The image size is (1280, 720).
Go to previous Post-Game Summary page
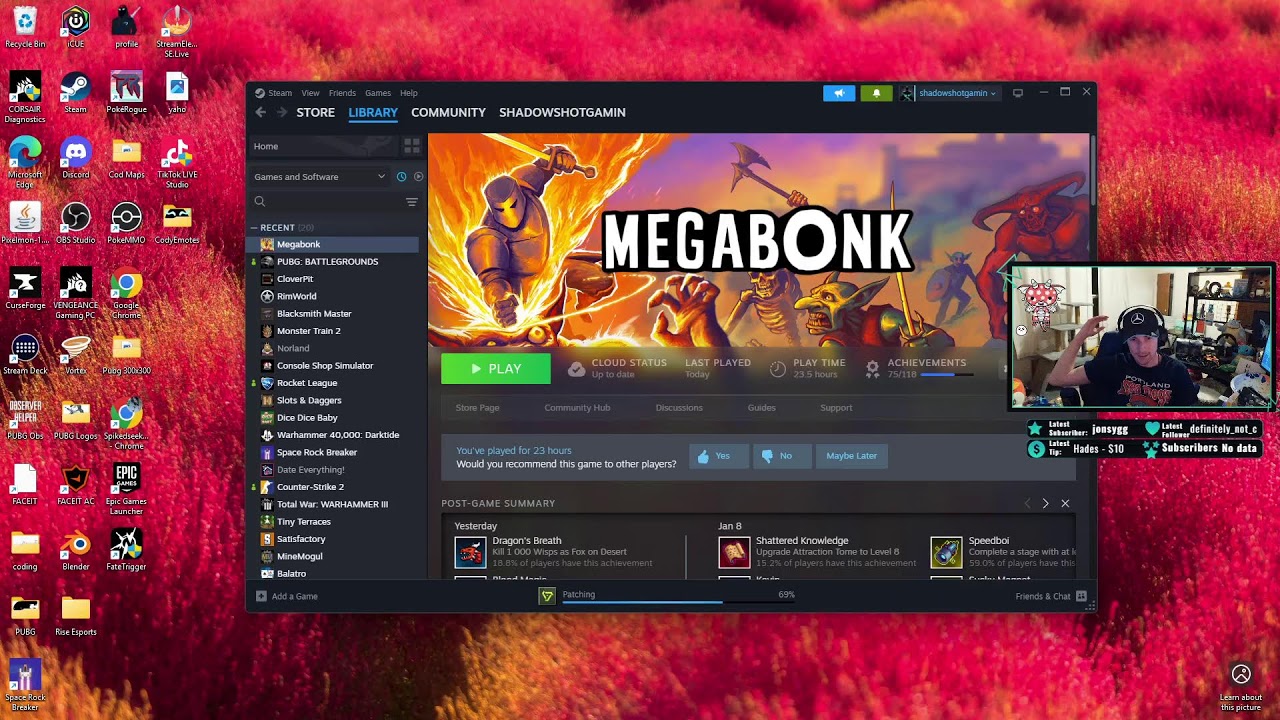click(1026, 503)
